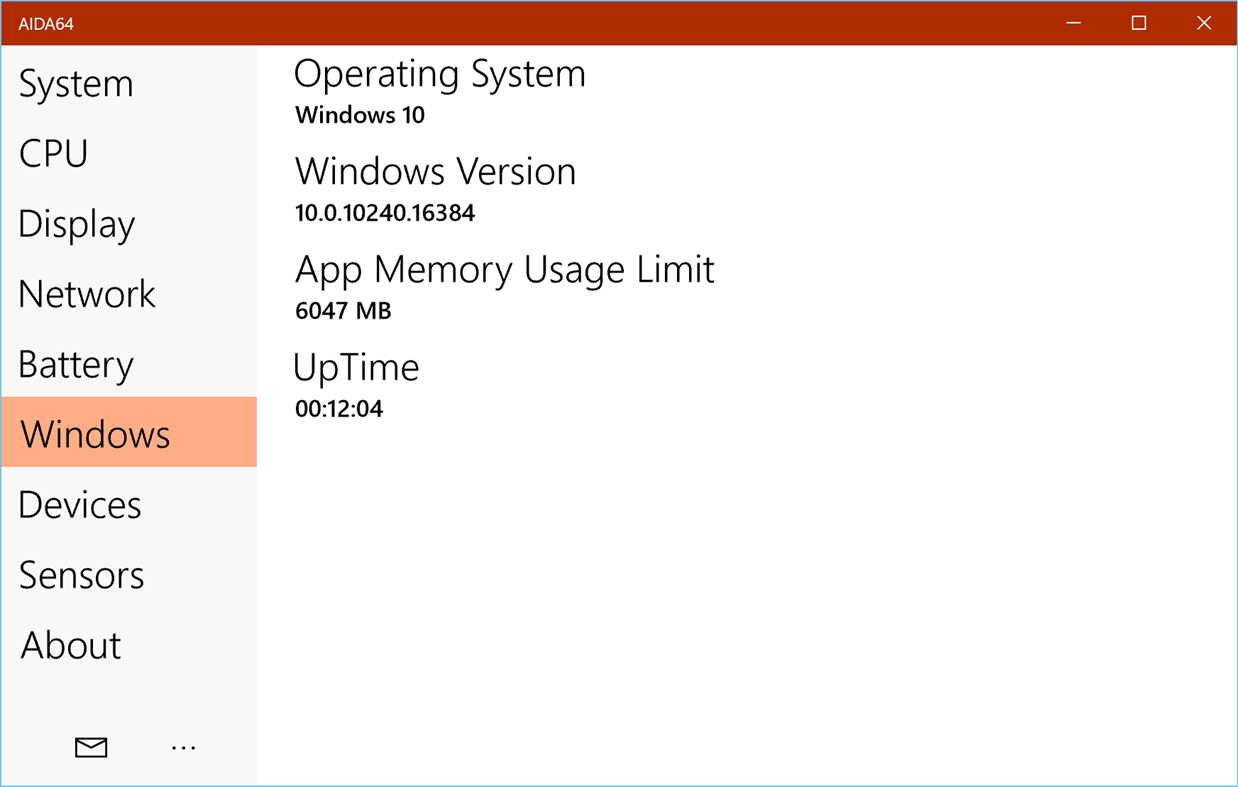The height and width of the screenshot is (787, 1238).
Task: Click the Windows Version heading
Action: point(435,171)
